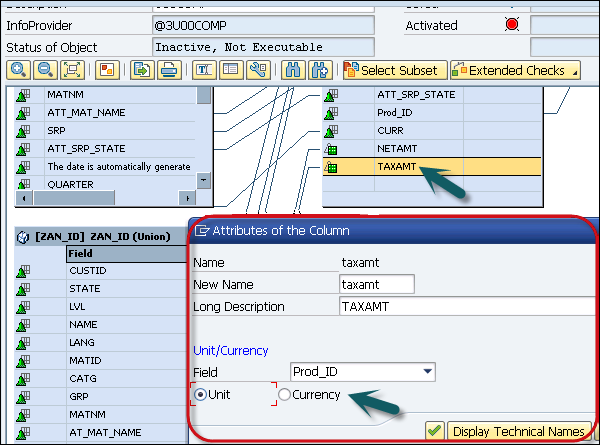Image resolution: width=600 pixels, height=445 pixels.
Task: Click the export icon with green arrow
Action: click(143, 70)
